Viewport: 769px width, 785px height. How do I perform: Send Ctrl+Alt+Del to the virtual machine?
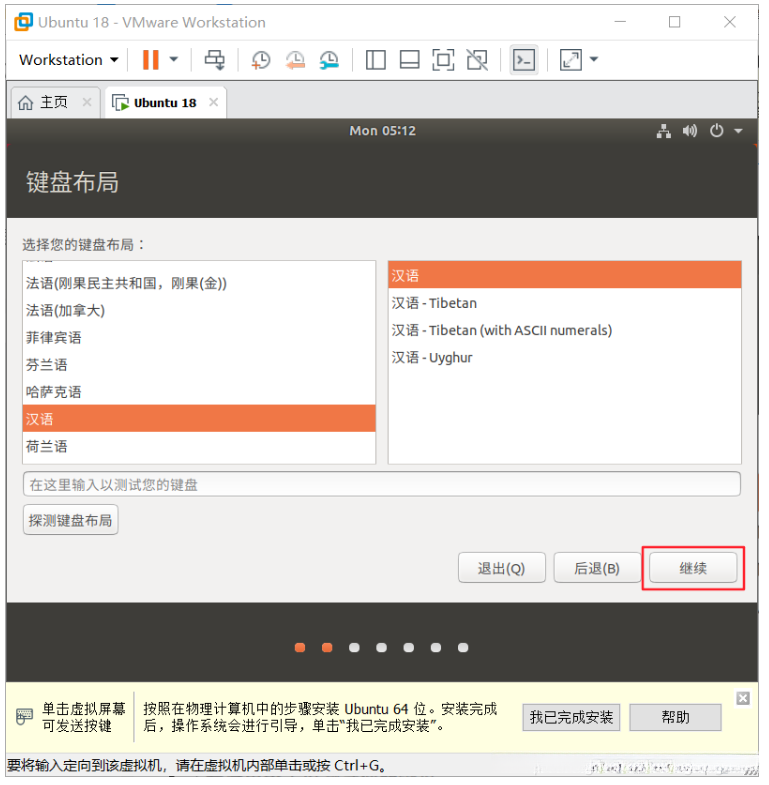click(215, 60)
